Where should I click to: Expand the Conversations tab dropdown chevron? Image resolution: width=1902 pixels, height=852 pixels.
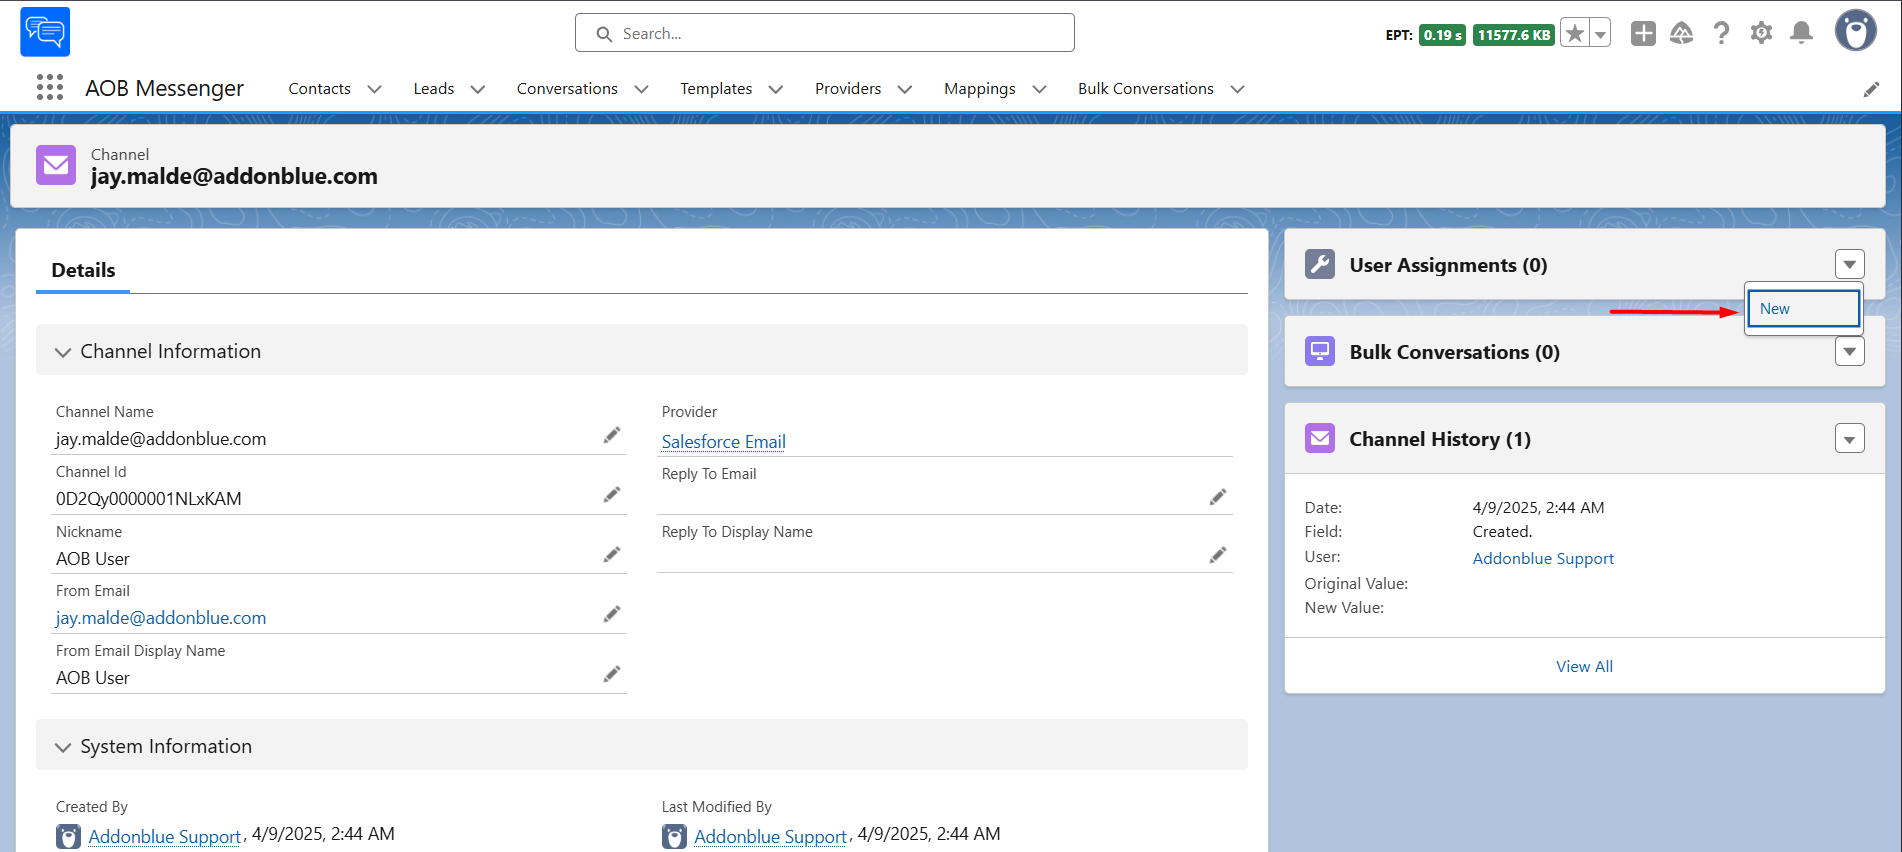tap(642, 89)
